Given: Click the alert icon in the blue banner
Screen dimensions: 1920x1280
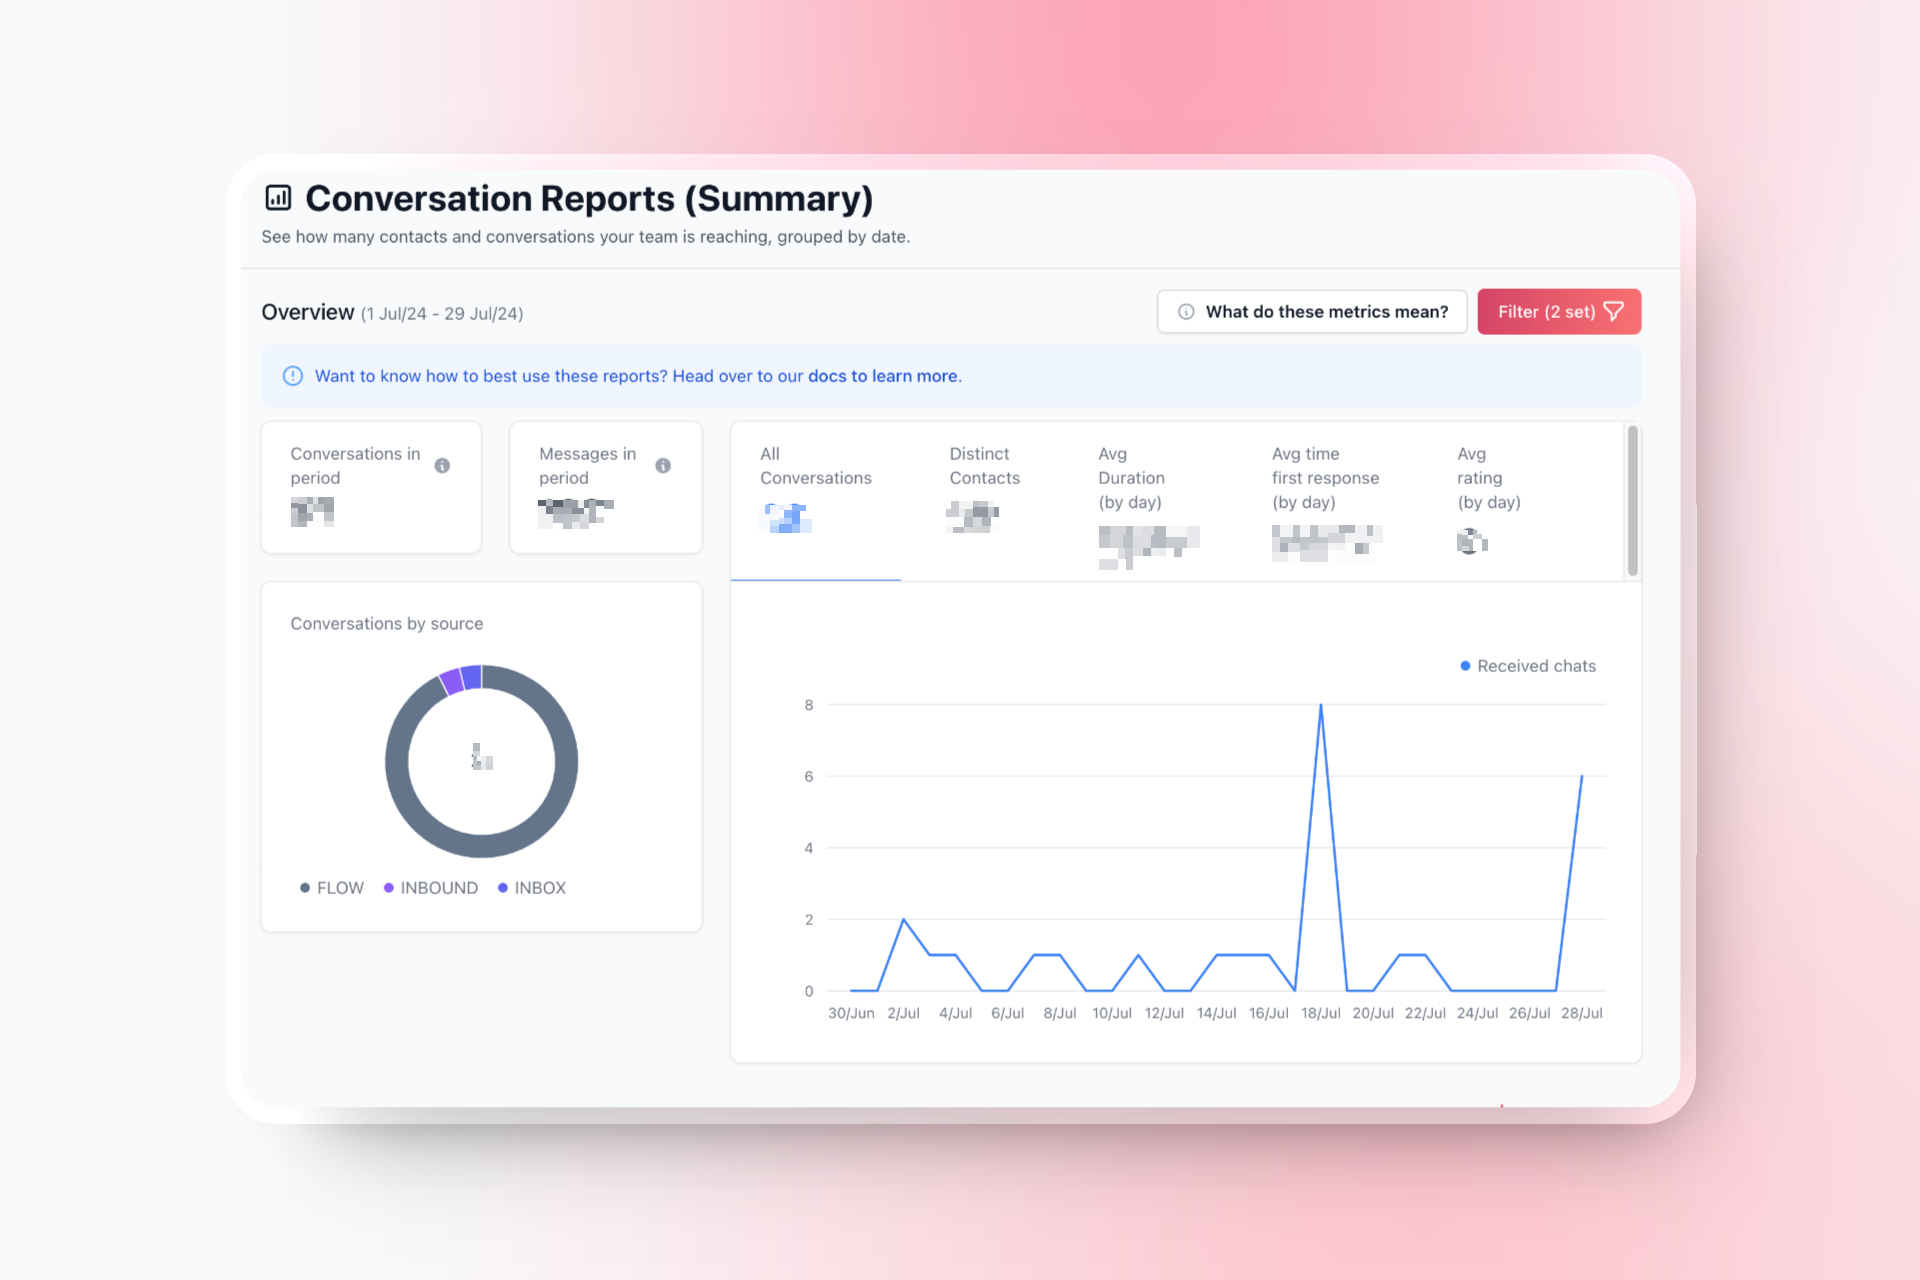Looking at the screenshot, I should point(292,375).
